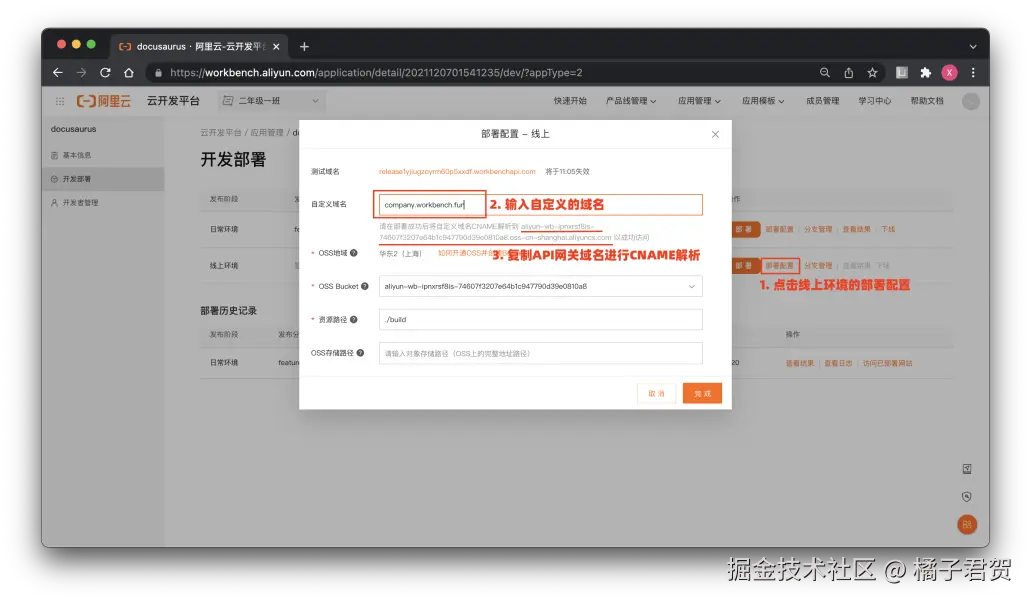Select 开发部署 in the sidebar
This screenshot has height=602, width=1031.
(x=103, y=179)
